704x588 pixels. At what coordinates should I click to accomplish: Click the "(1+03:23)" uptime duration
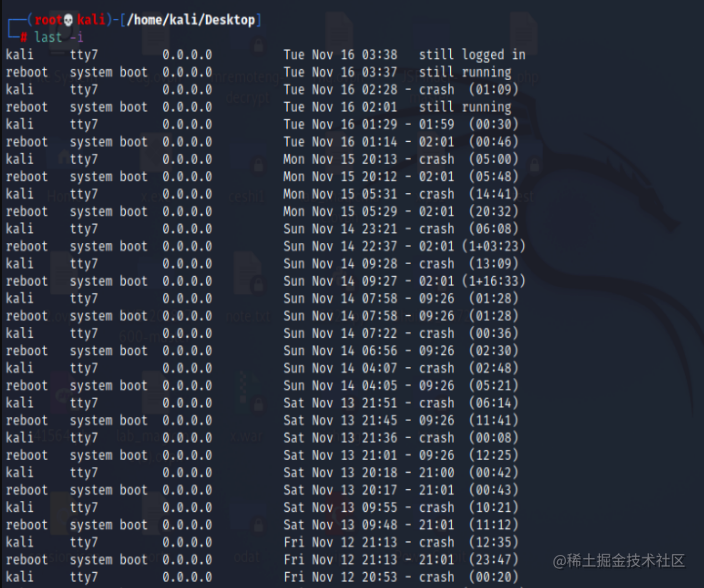tap(493, 246)
